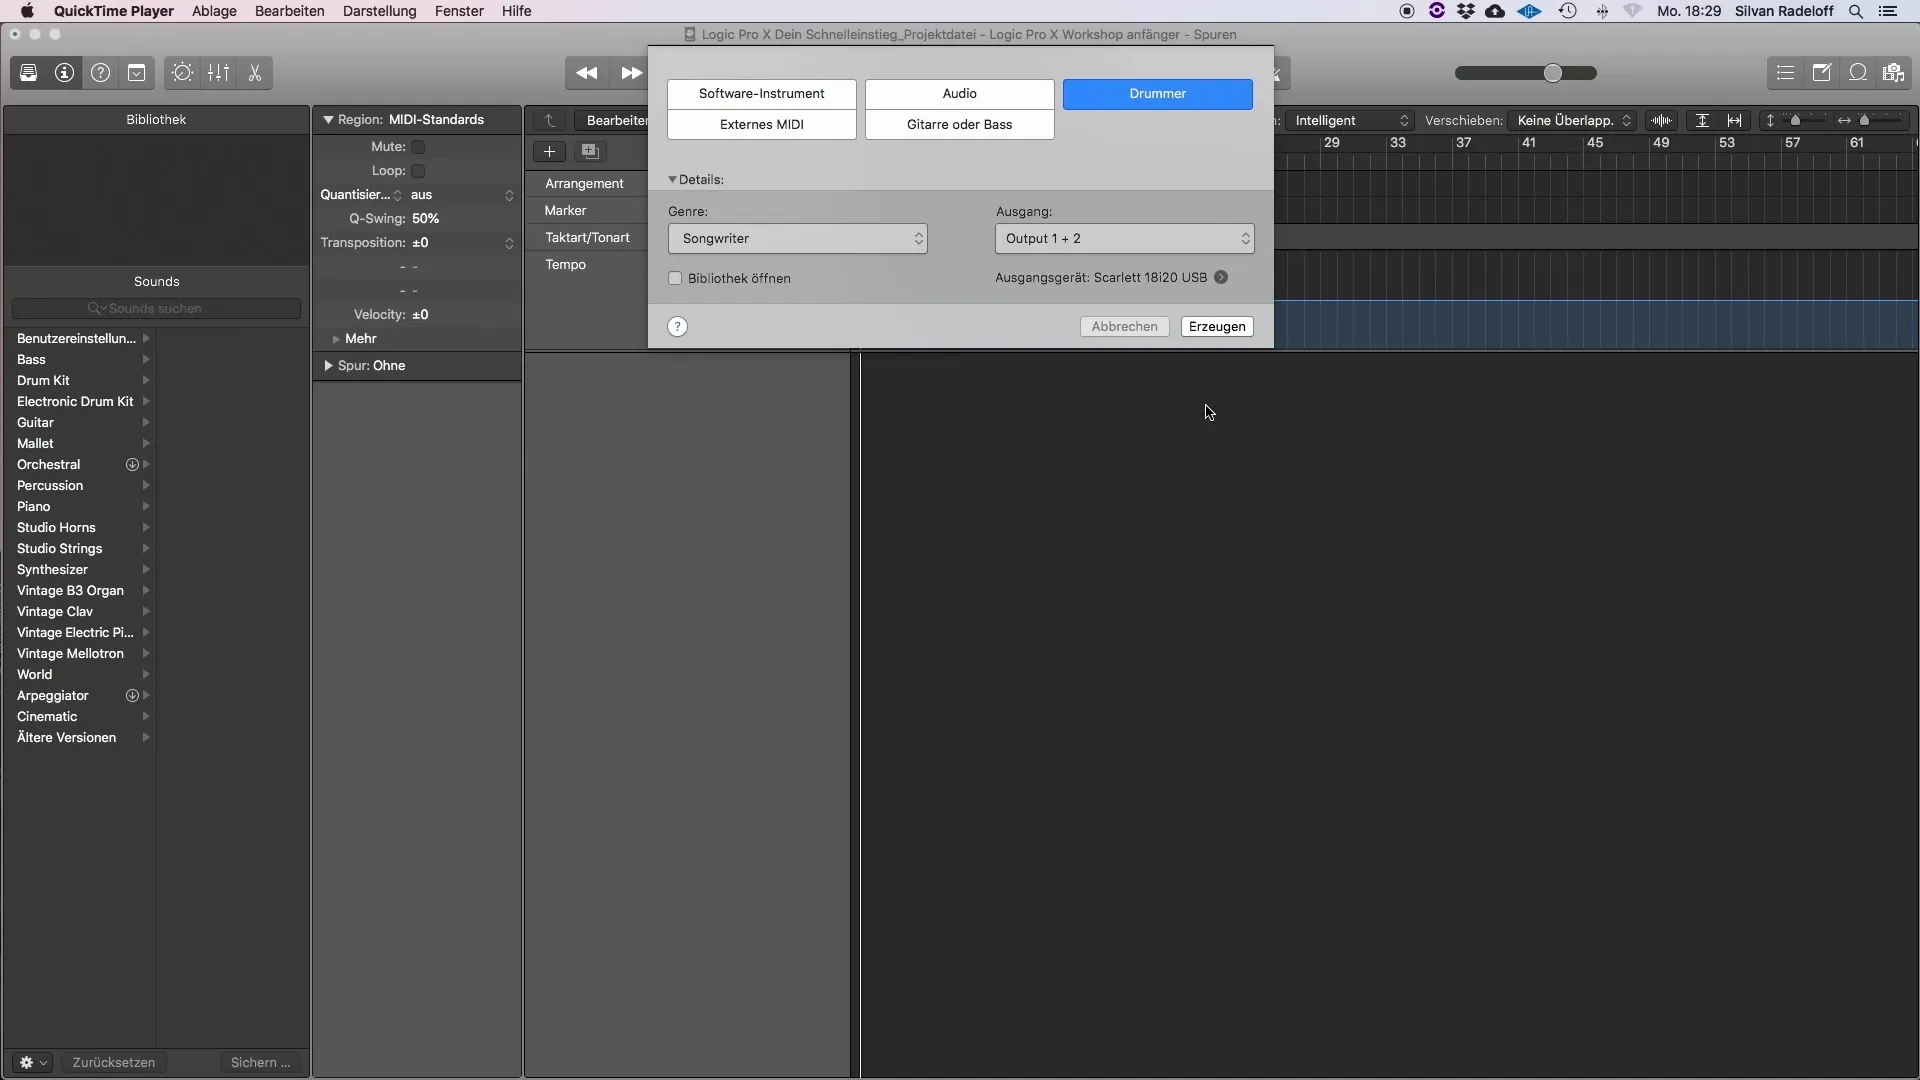The height and width of the screenshot is (1080, 1920).
Task: Open the Ausgang output dropdown
Action: tap(1124, 237)
